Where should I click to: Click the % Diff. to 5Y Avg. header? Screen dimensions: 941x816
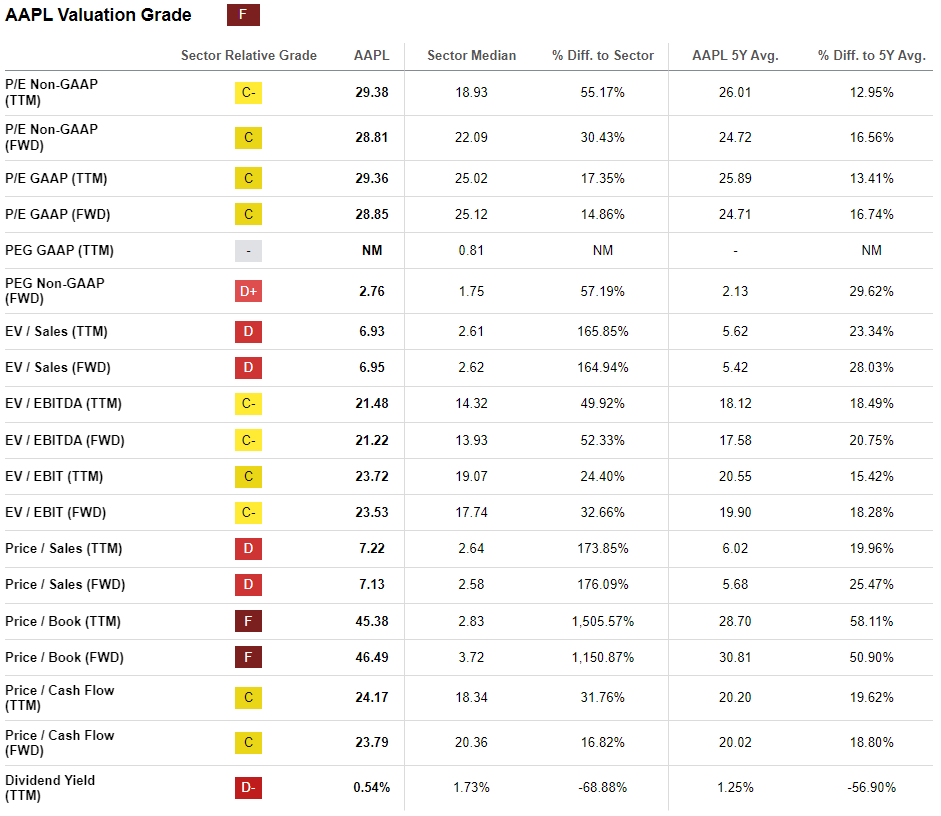click(871, 56)
